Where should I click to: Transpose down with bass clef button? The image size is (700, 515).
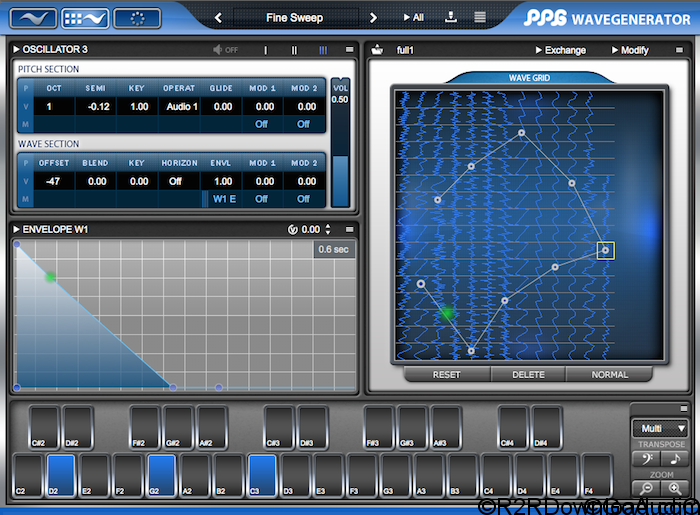pyautogui.click(x=646, y=458)
